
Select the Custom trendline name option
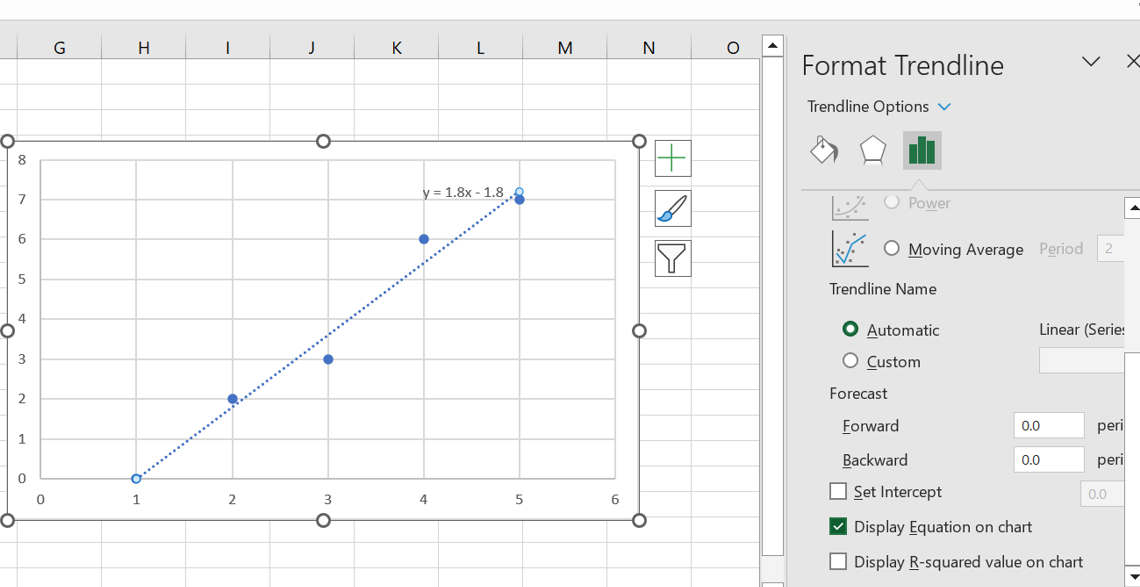click(x=850, y=360)
